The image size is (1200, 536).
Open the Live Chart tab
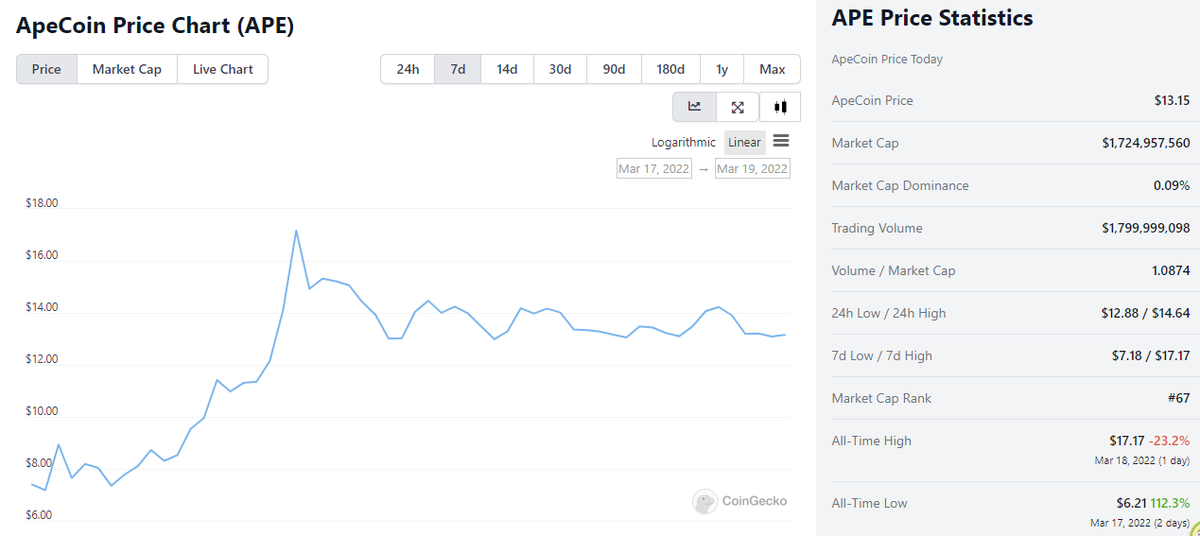coord(223,69)
